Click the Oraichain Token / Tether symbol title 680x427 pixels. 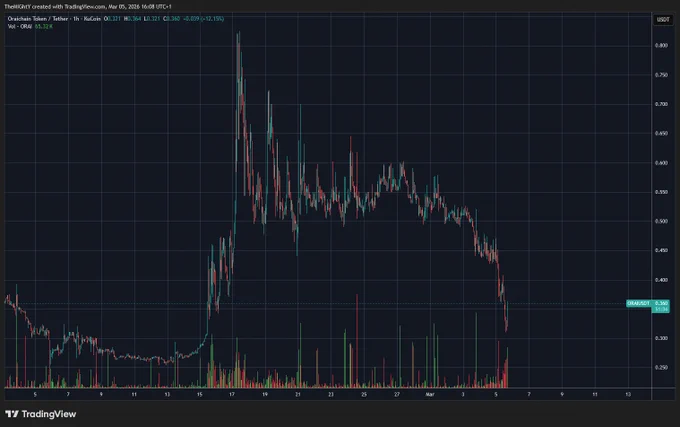[x=38, y=19]
